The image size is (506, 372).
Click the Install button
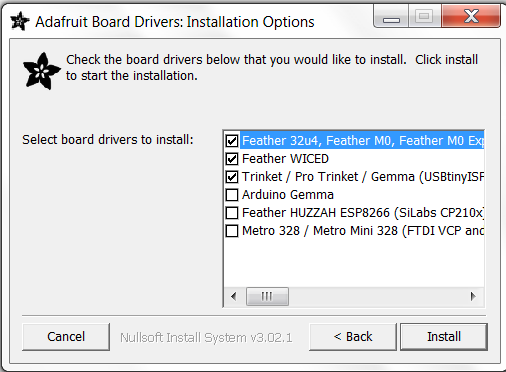point(444,337)
